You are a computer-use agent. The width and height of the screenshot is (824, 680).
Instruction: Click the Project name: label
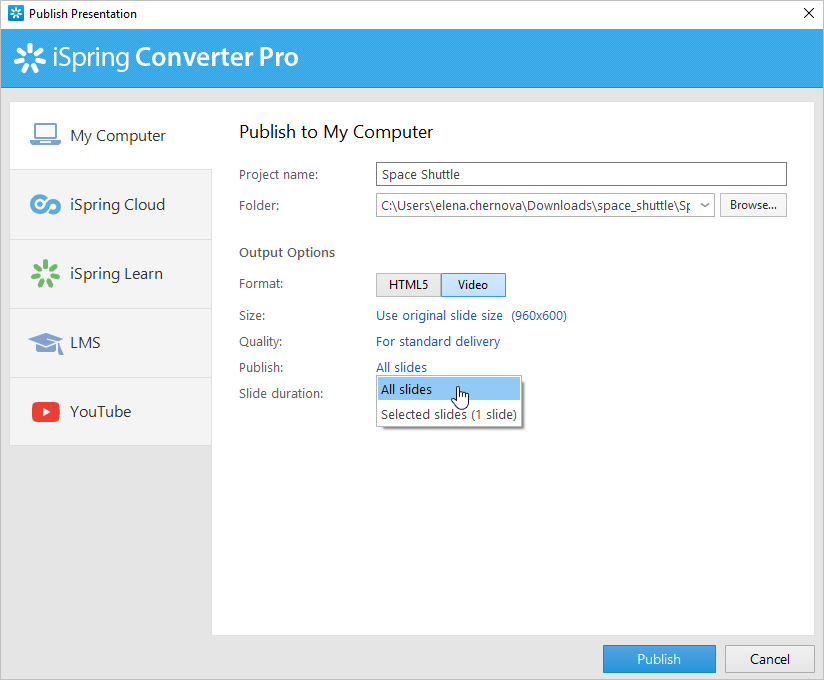279,174
